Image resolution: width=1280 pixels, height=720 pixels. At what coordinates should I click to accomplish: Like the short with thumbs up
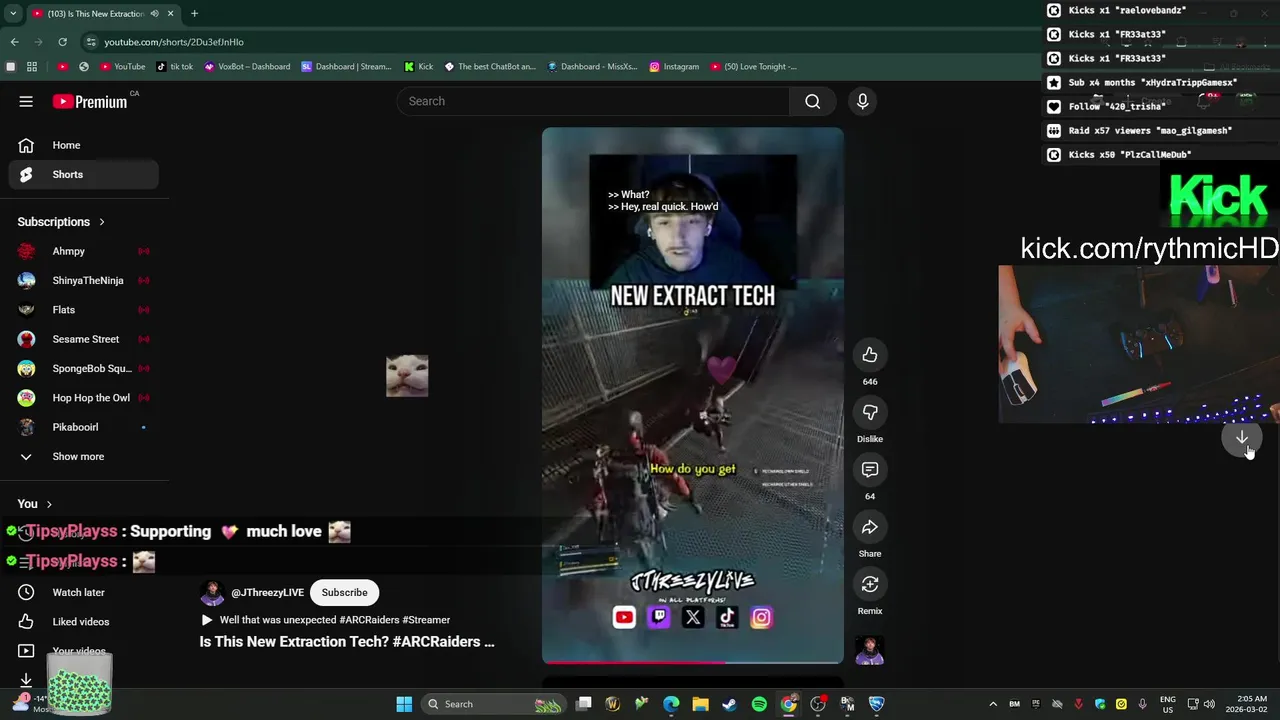(x=870, y=355)
